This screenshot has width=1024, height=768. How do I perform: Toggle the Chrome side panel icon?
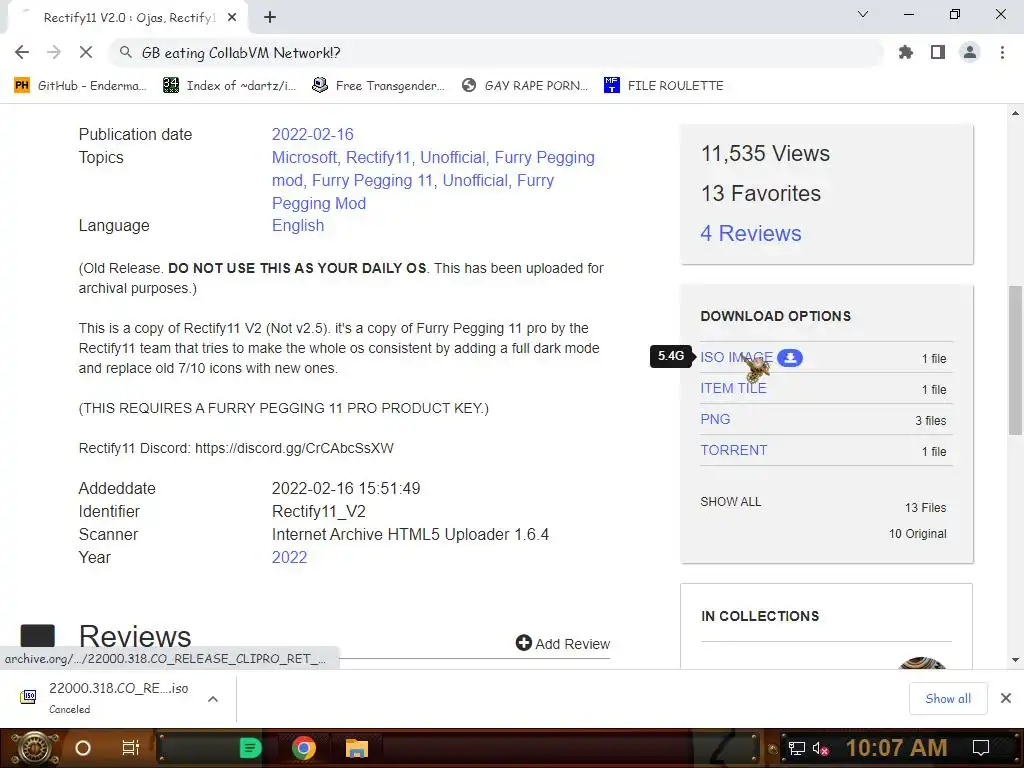pyautogui.click(x=938, y=52)
